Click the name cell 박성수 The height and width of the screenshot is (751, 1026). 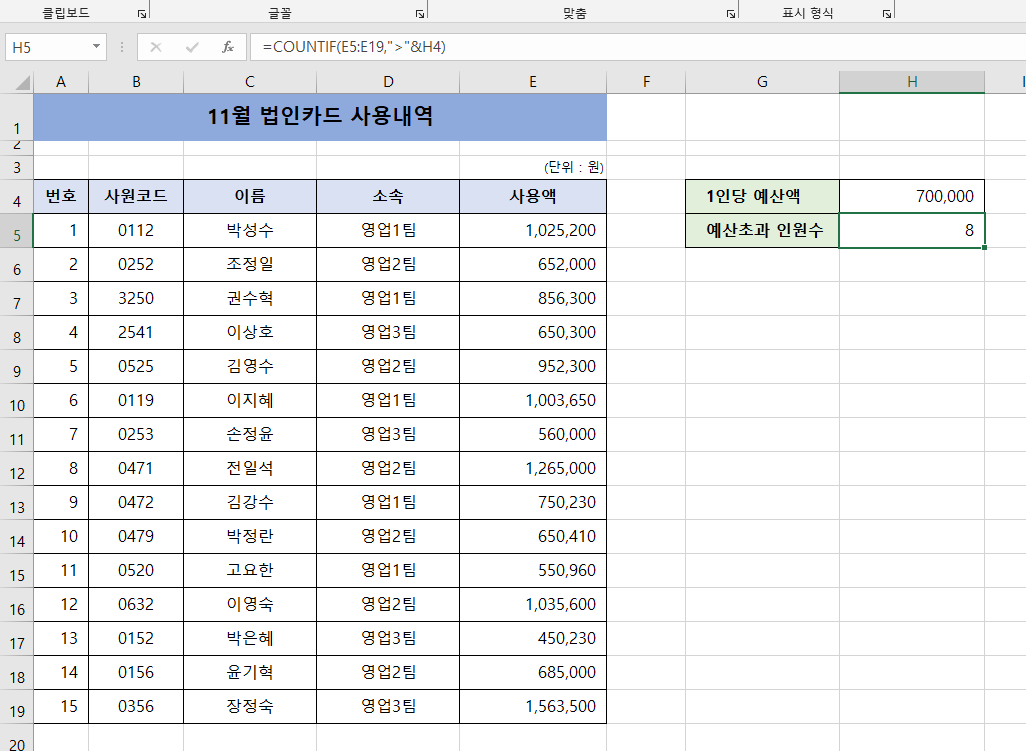(250, 230)
